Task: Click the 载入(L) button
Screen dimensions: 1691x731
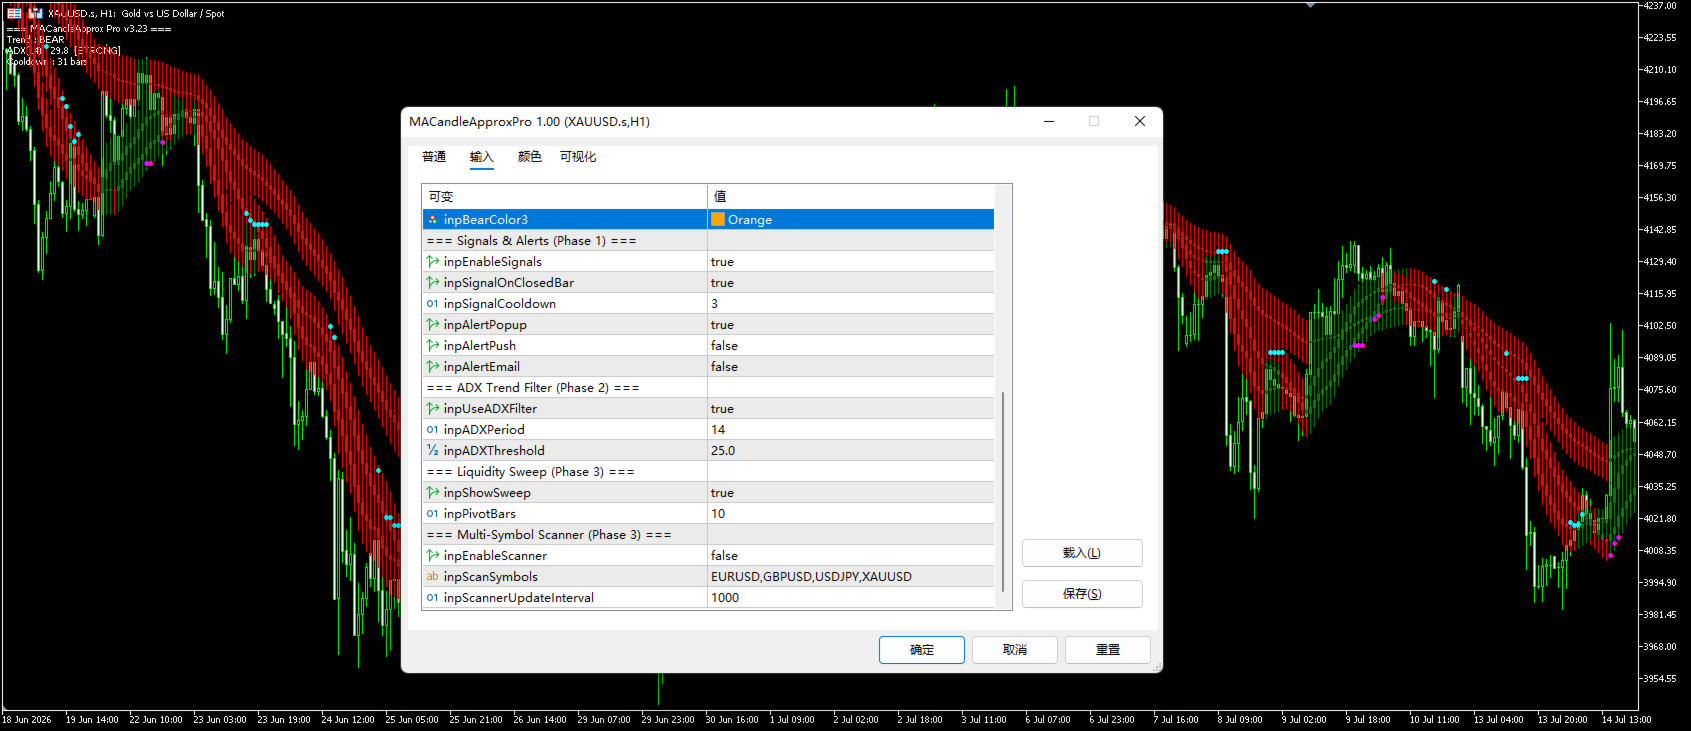Action: tap(1082, 553)
